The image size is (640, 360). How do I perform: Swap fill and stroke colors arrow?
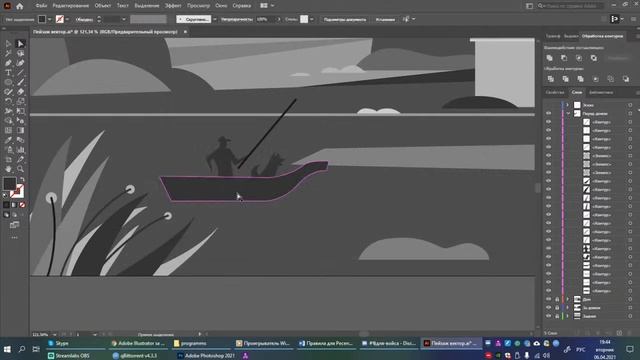(22, 180)
